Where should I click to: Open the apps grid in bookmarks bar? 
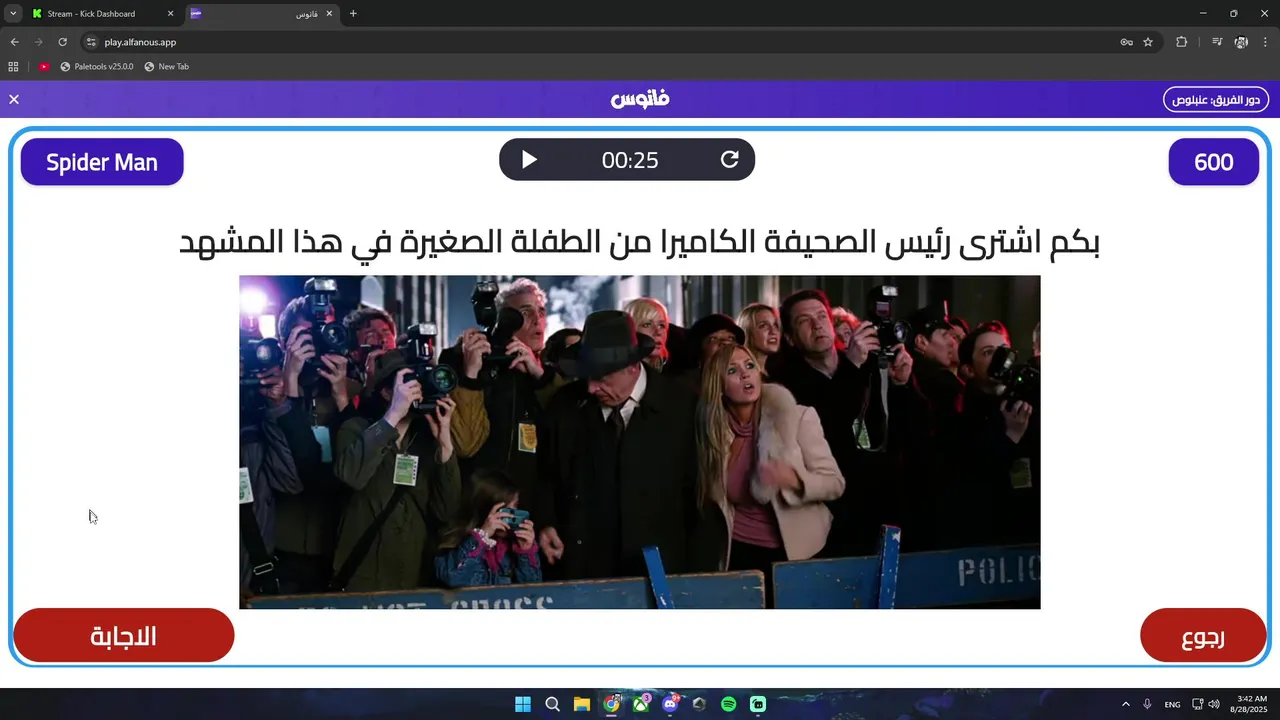[13, 67]
